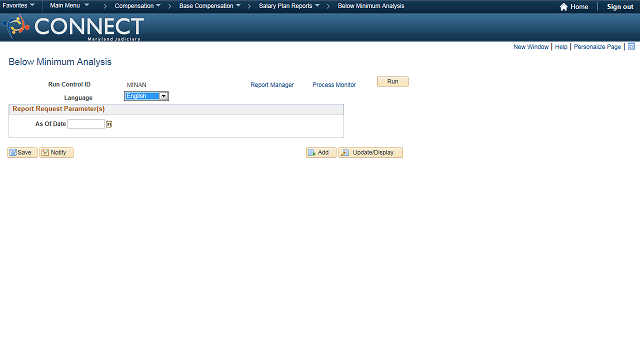
Task: Click the Report Request Parameter(s) header
Action: click(x=176, y=109)
